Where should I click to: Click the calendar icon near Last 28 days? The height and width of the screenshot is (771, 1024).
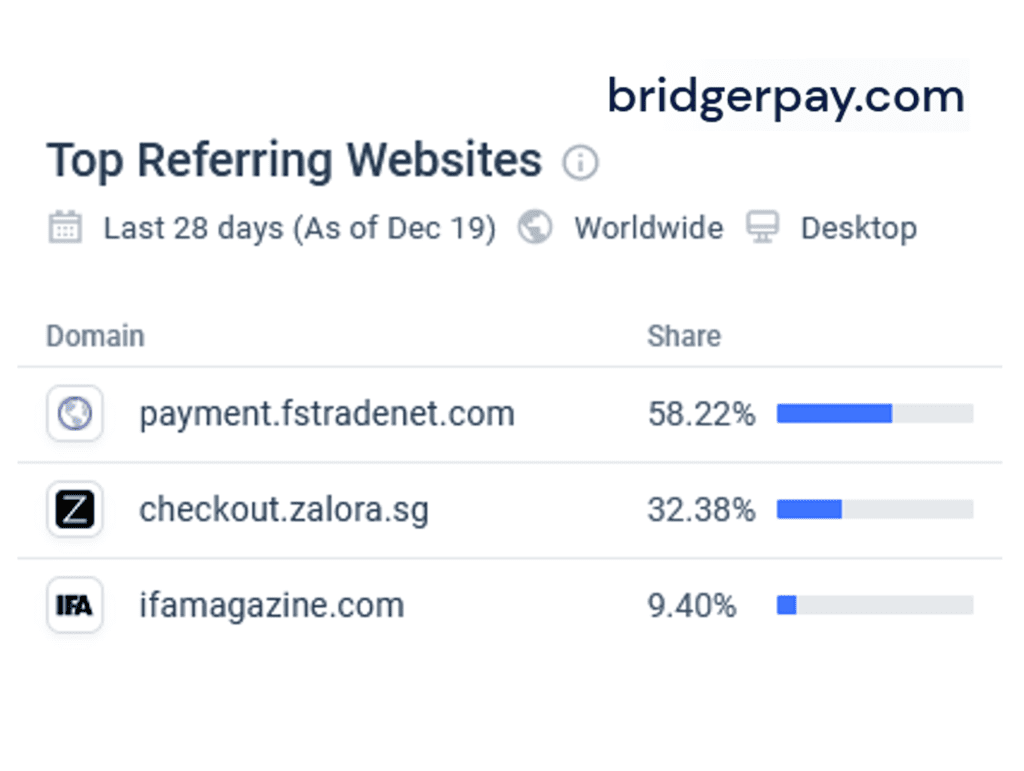coord(65,228)
